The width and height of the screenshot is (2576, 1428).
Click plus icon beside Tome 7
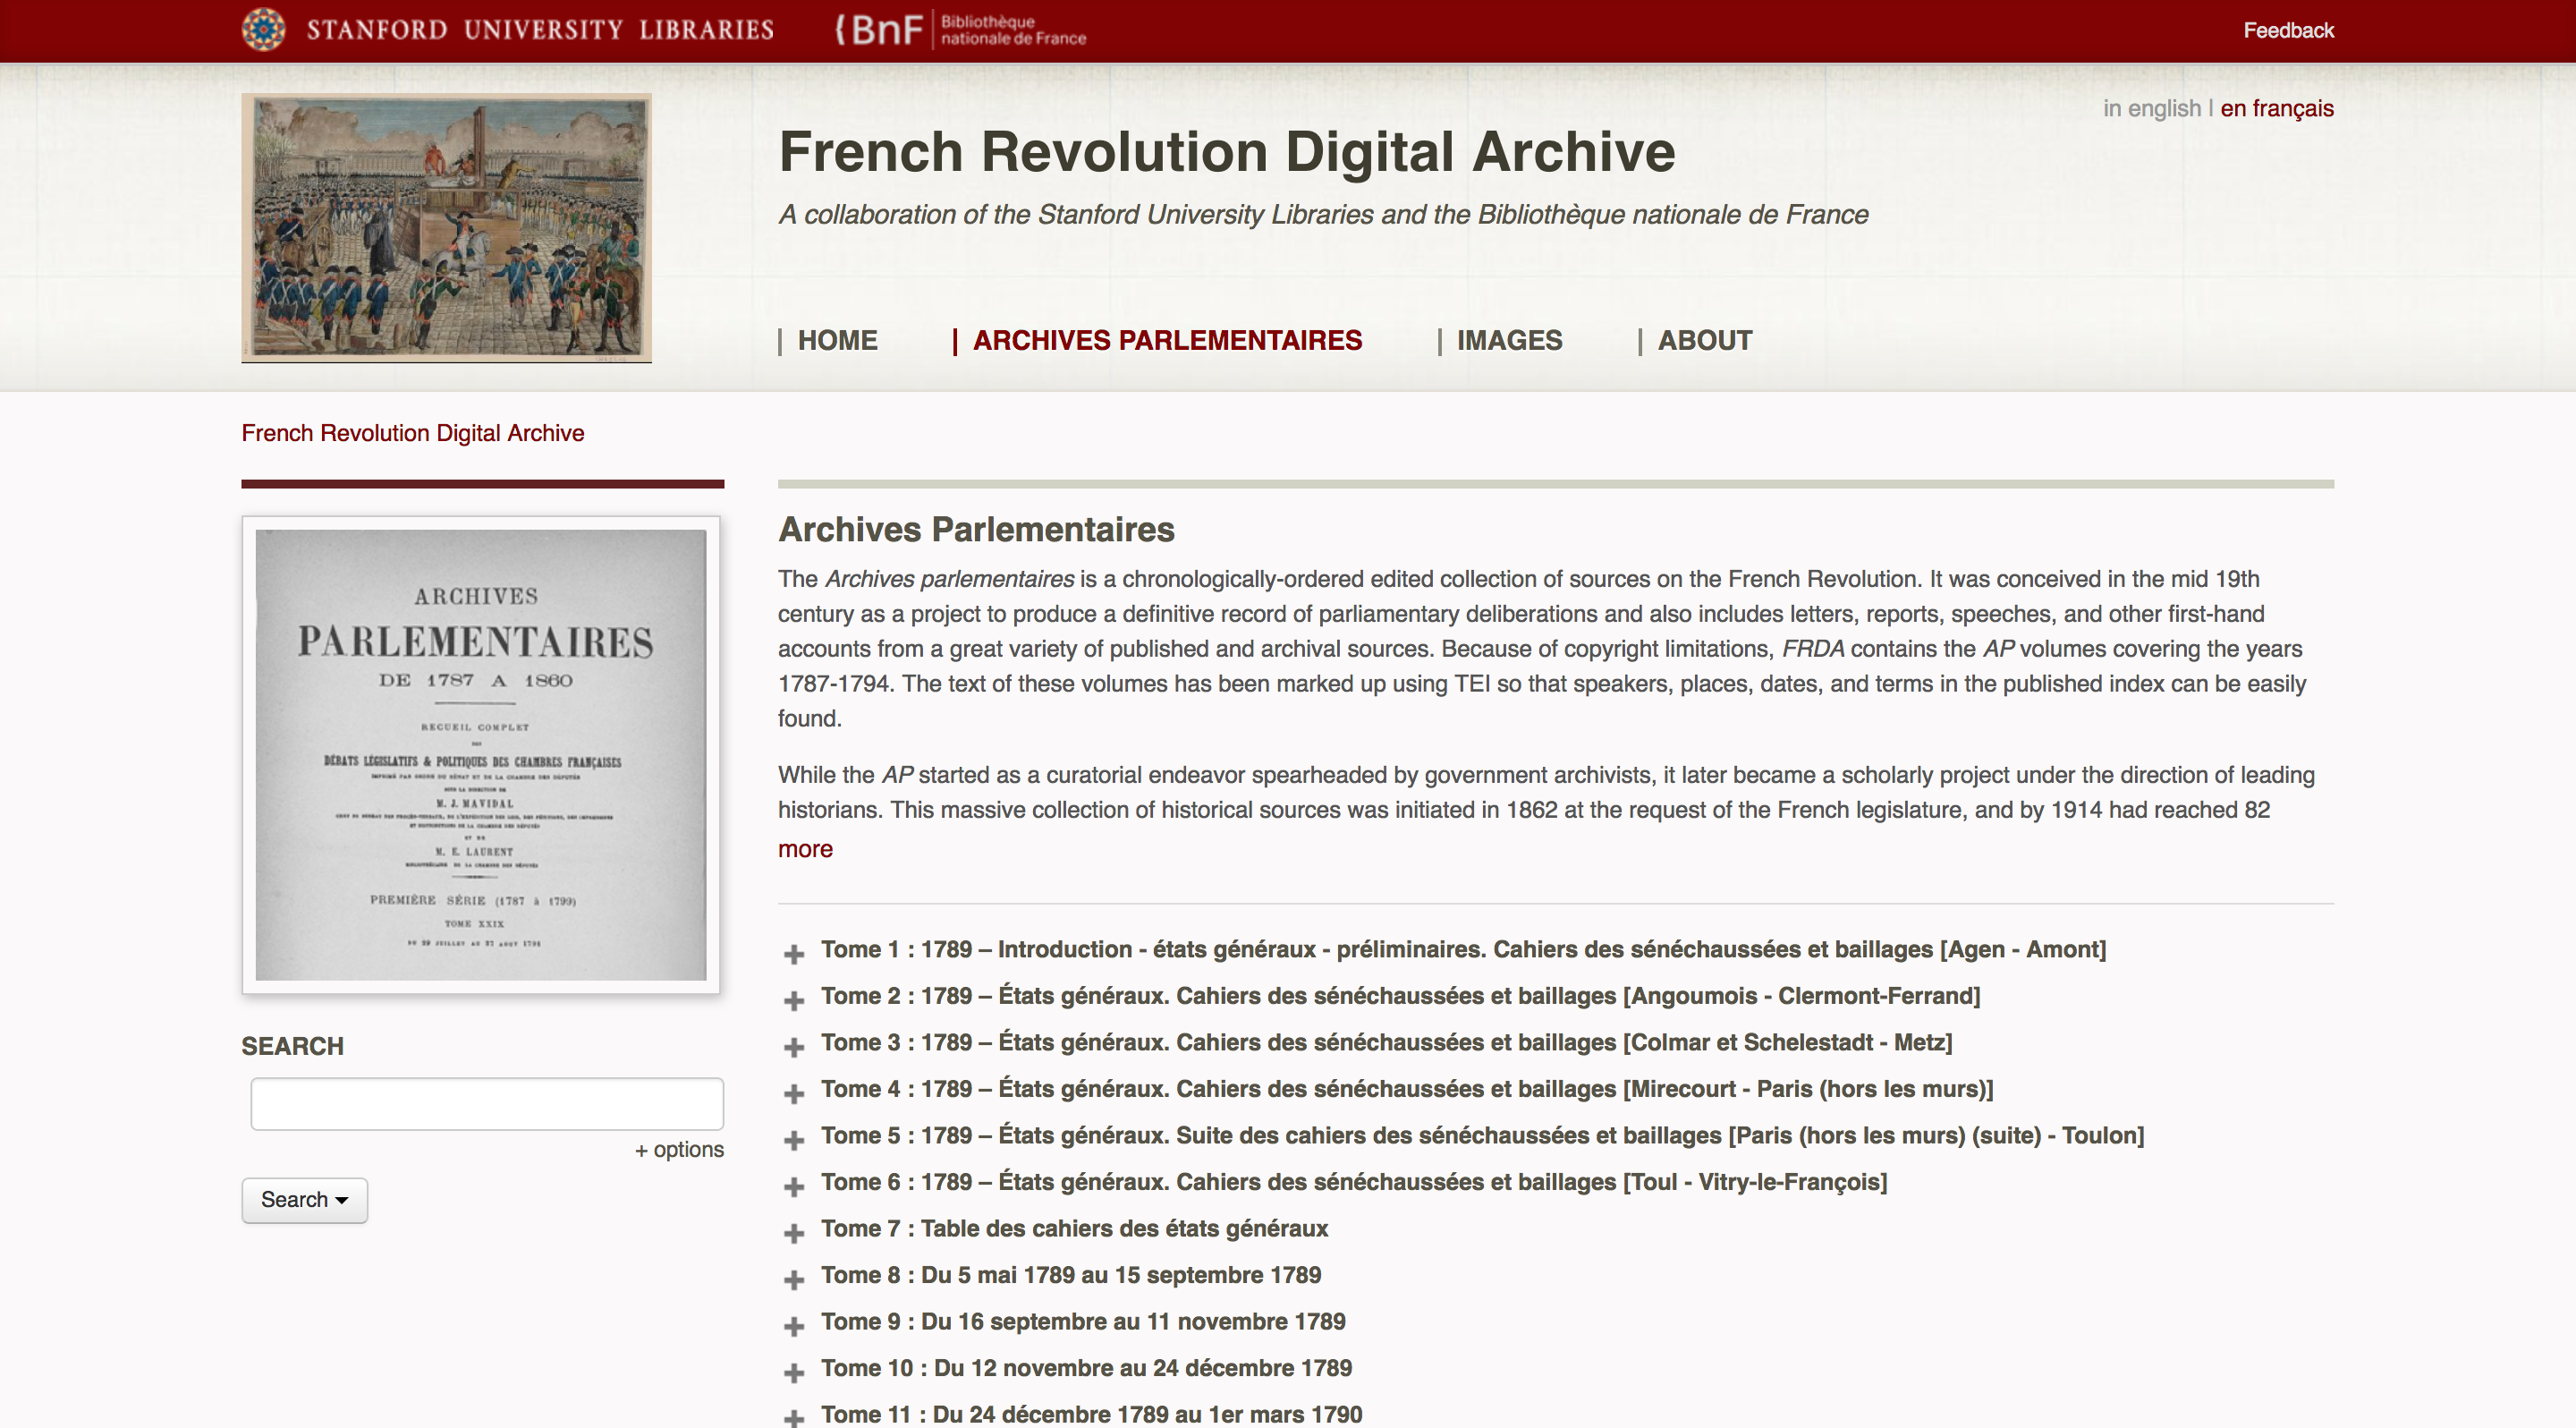point(794,1232)
